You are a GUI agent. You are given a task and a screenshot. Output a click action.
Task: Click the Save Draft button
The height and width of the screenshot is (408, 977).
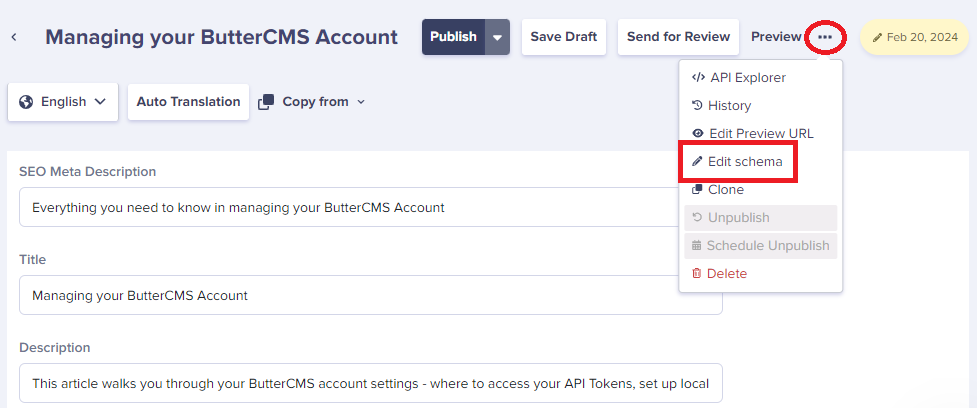[x=564, y=37]
